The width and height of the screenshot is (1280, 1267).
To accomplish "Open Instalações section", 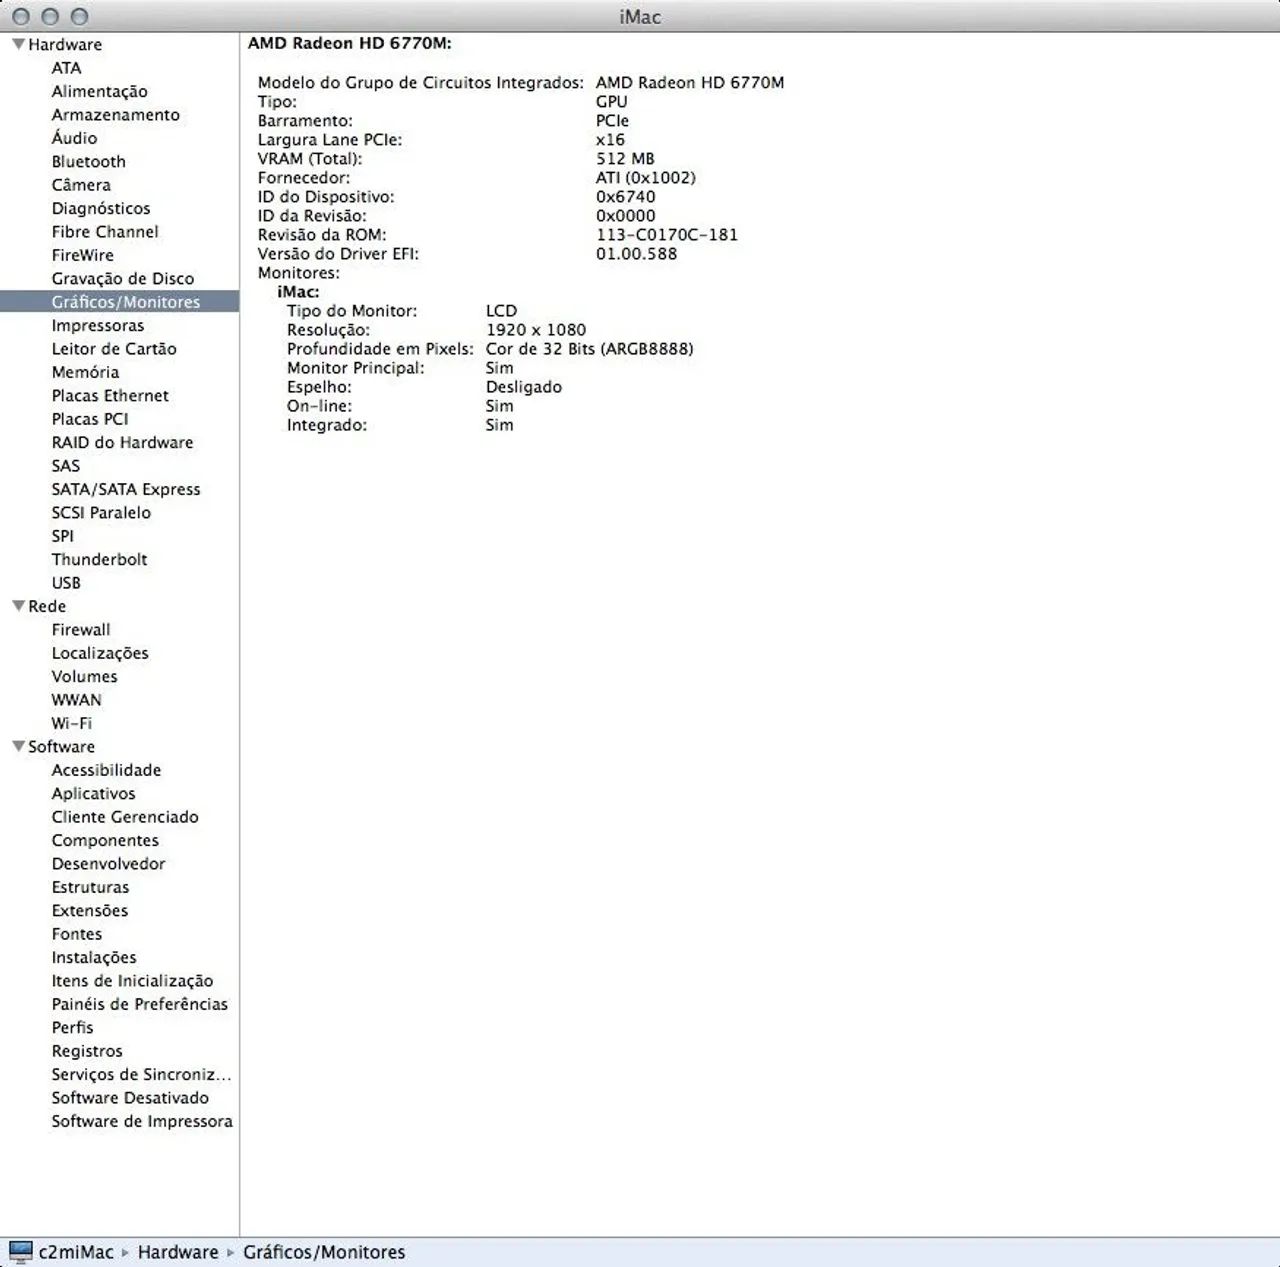I will coord(94,957).
